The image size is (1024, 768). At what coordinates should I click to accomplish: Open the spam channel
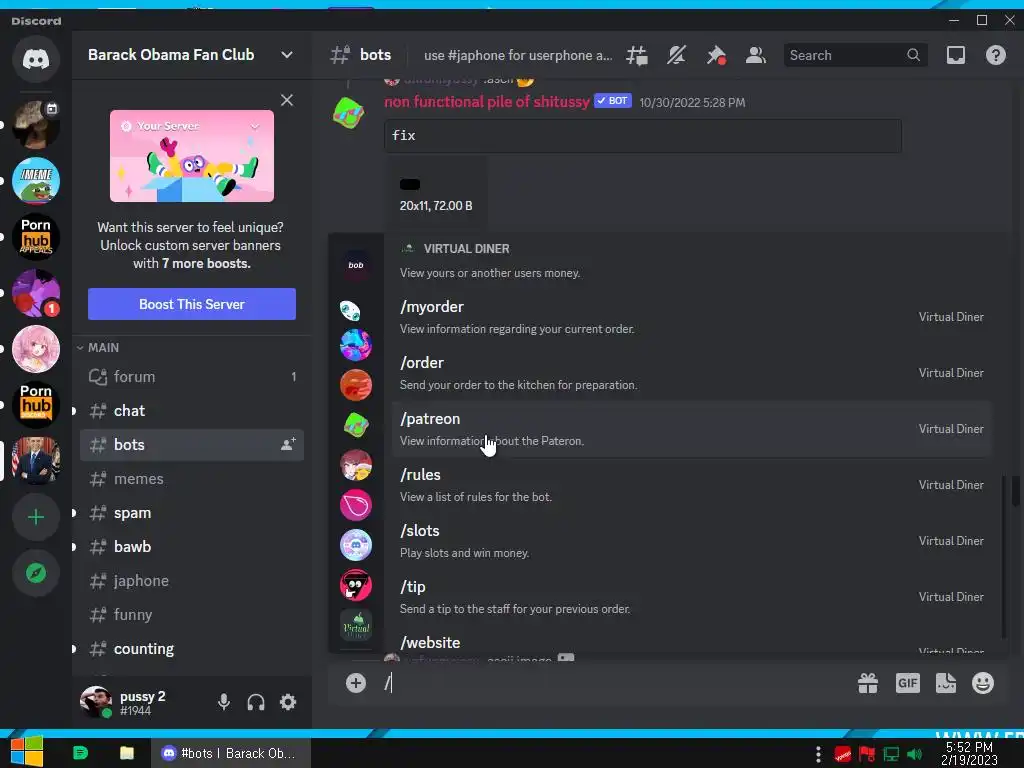[x=192, y=513]
